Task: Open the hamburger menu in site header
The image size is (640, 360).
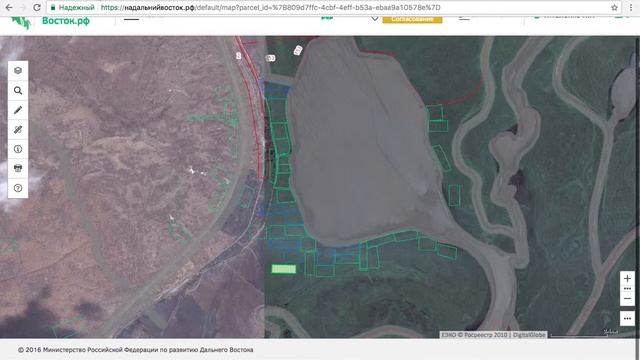Action: point(131,18)
